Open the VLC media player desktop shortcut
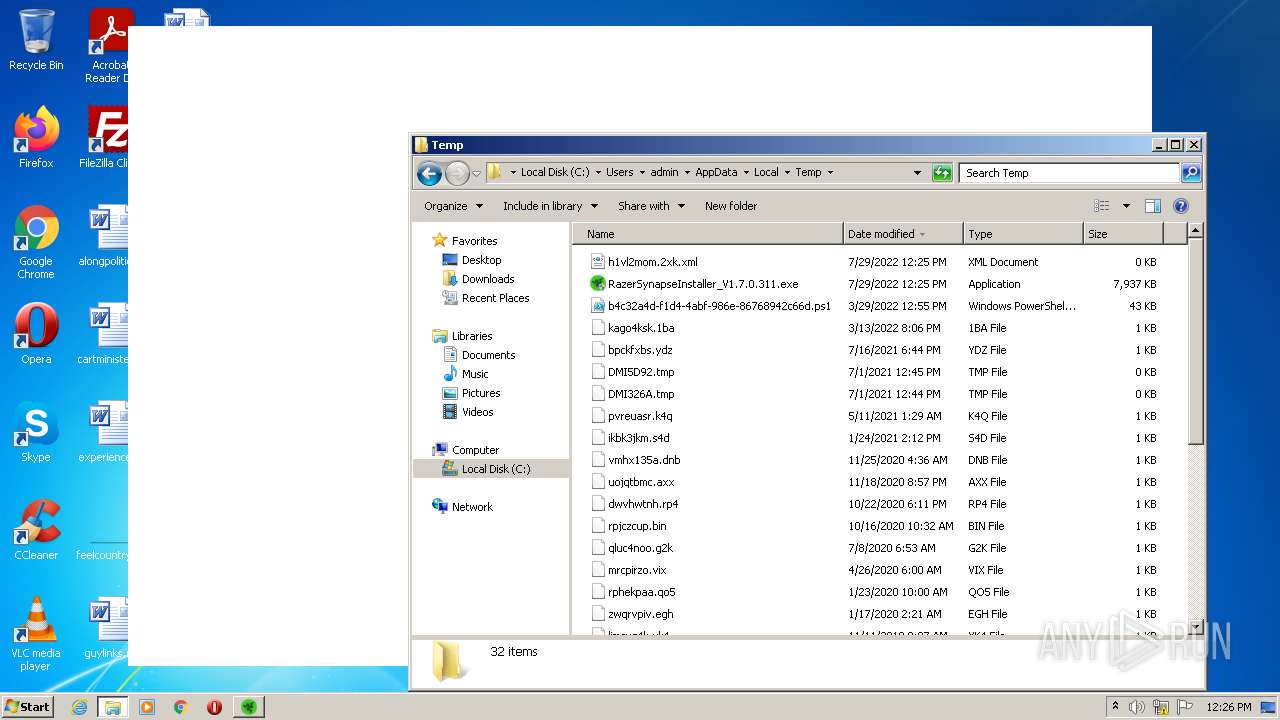1280x720 pixels. click(x=36, y=634)
